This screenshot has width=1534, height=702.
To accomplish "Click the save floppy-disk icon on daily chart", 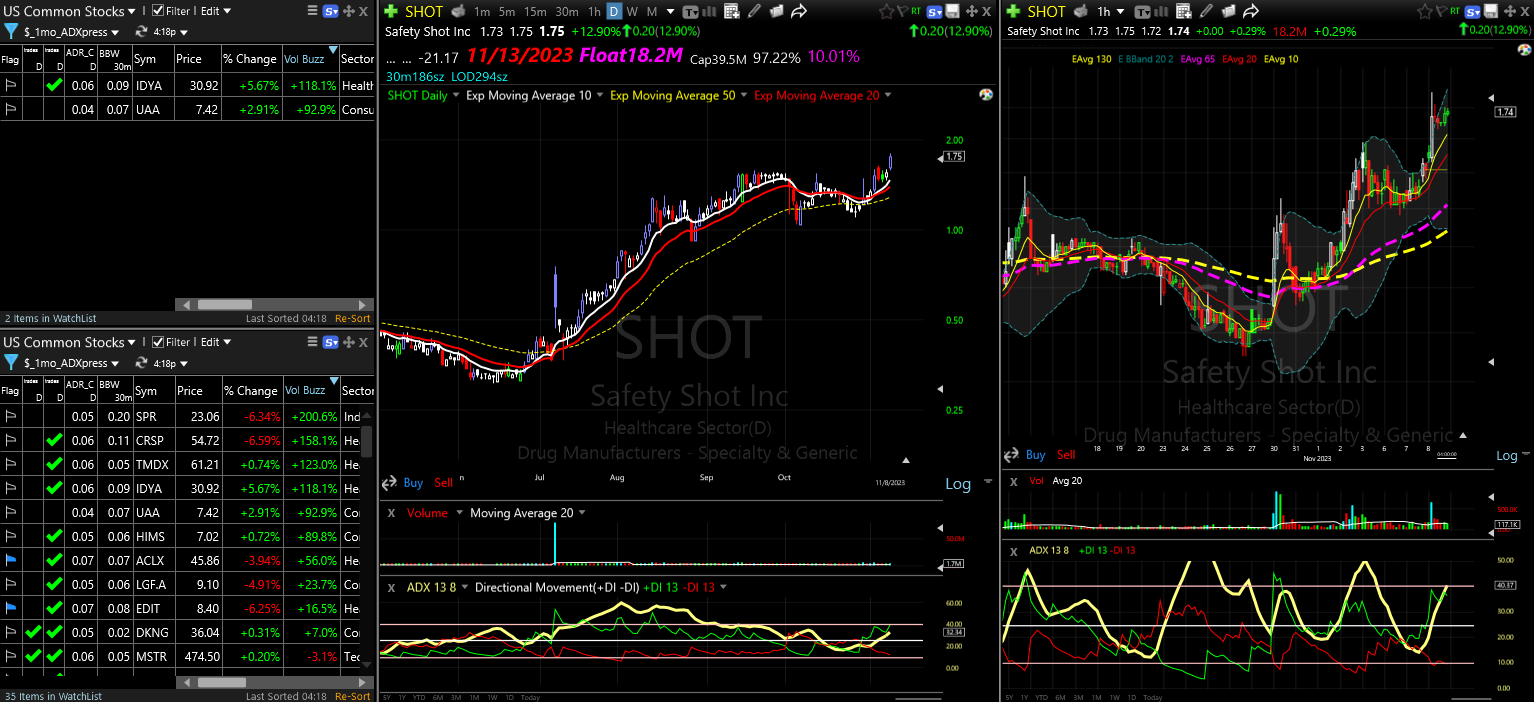I will (953, 11).
